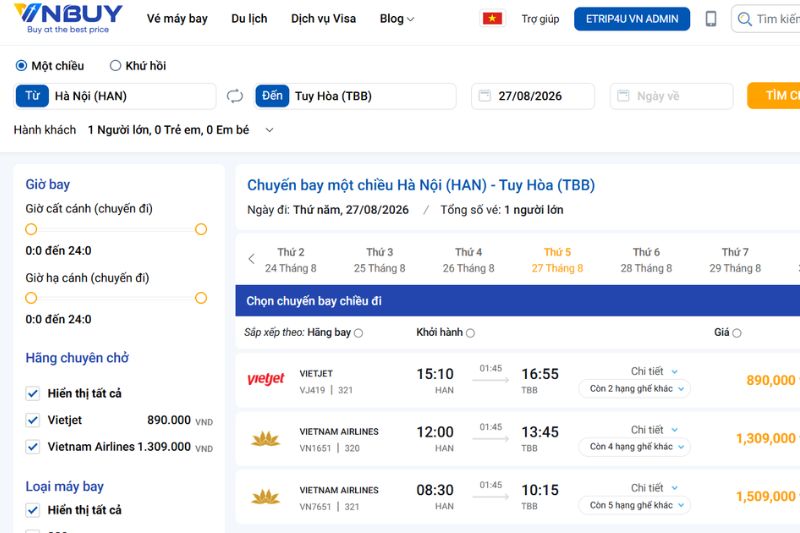Toggle Hiển thị tất cả under Loại máy bay

pyautogui.click(x=33, y=510)
